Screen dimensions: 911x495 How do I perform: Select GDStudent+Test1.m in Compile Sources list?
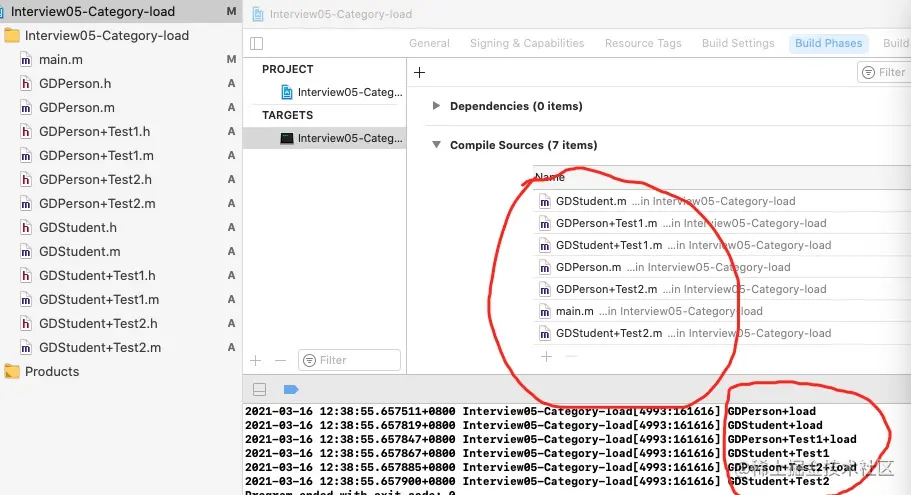pyautogui.click(x=722, y=245)
